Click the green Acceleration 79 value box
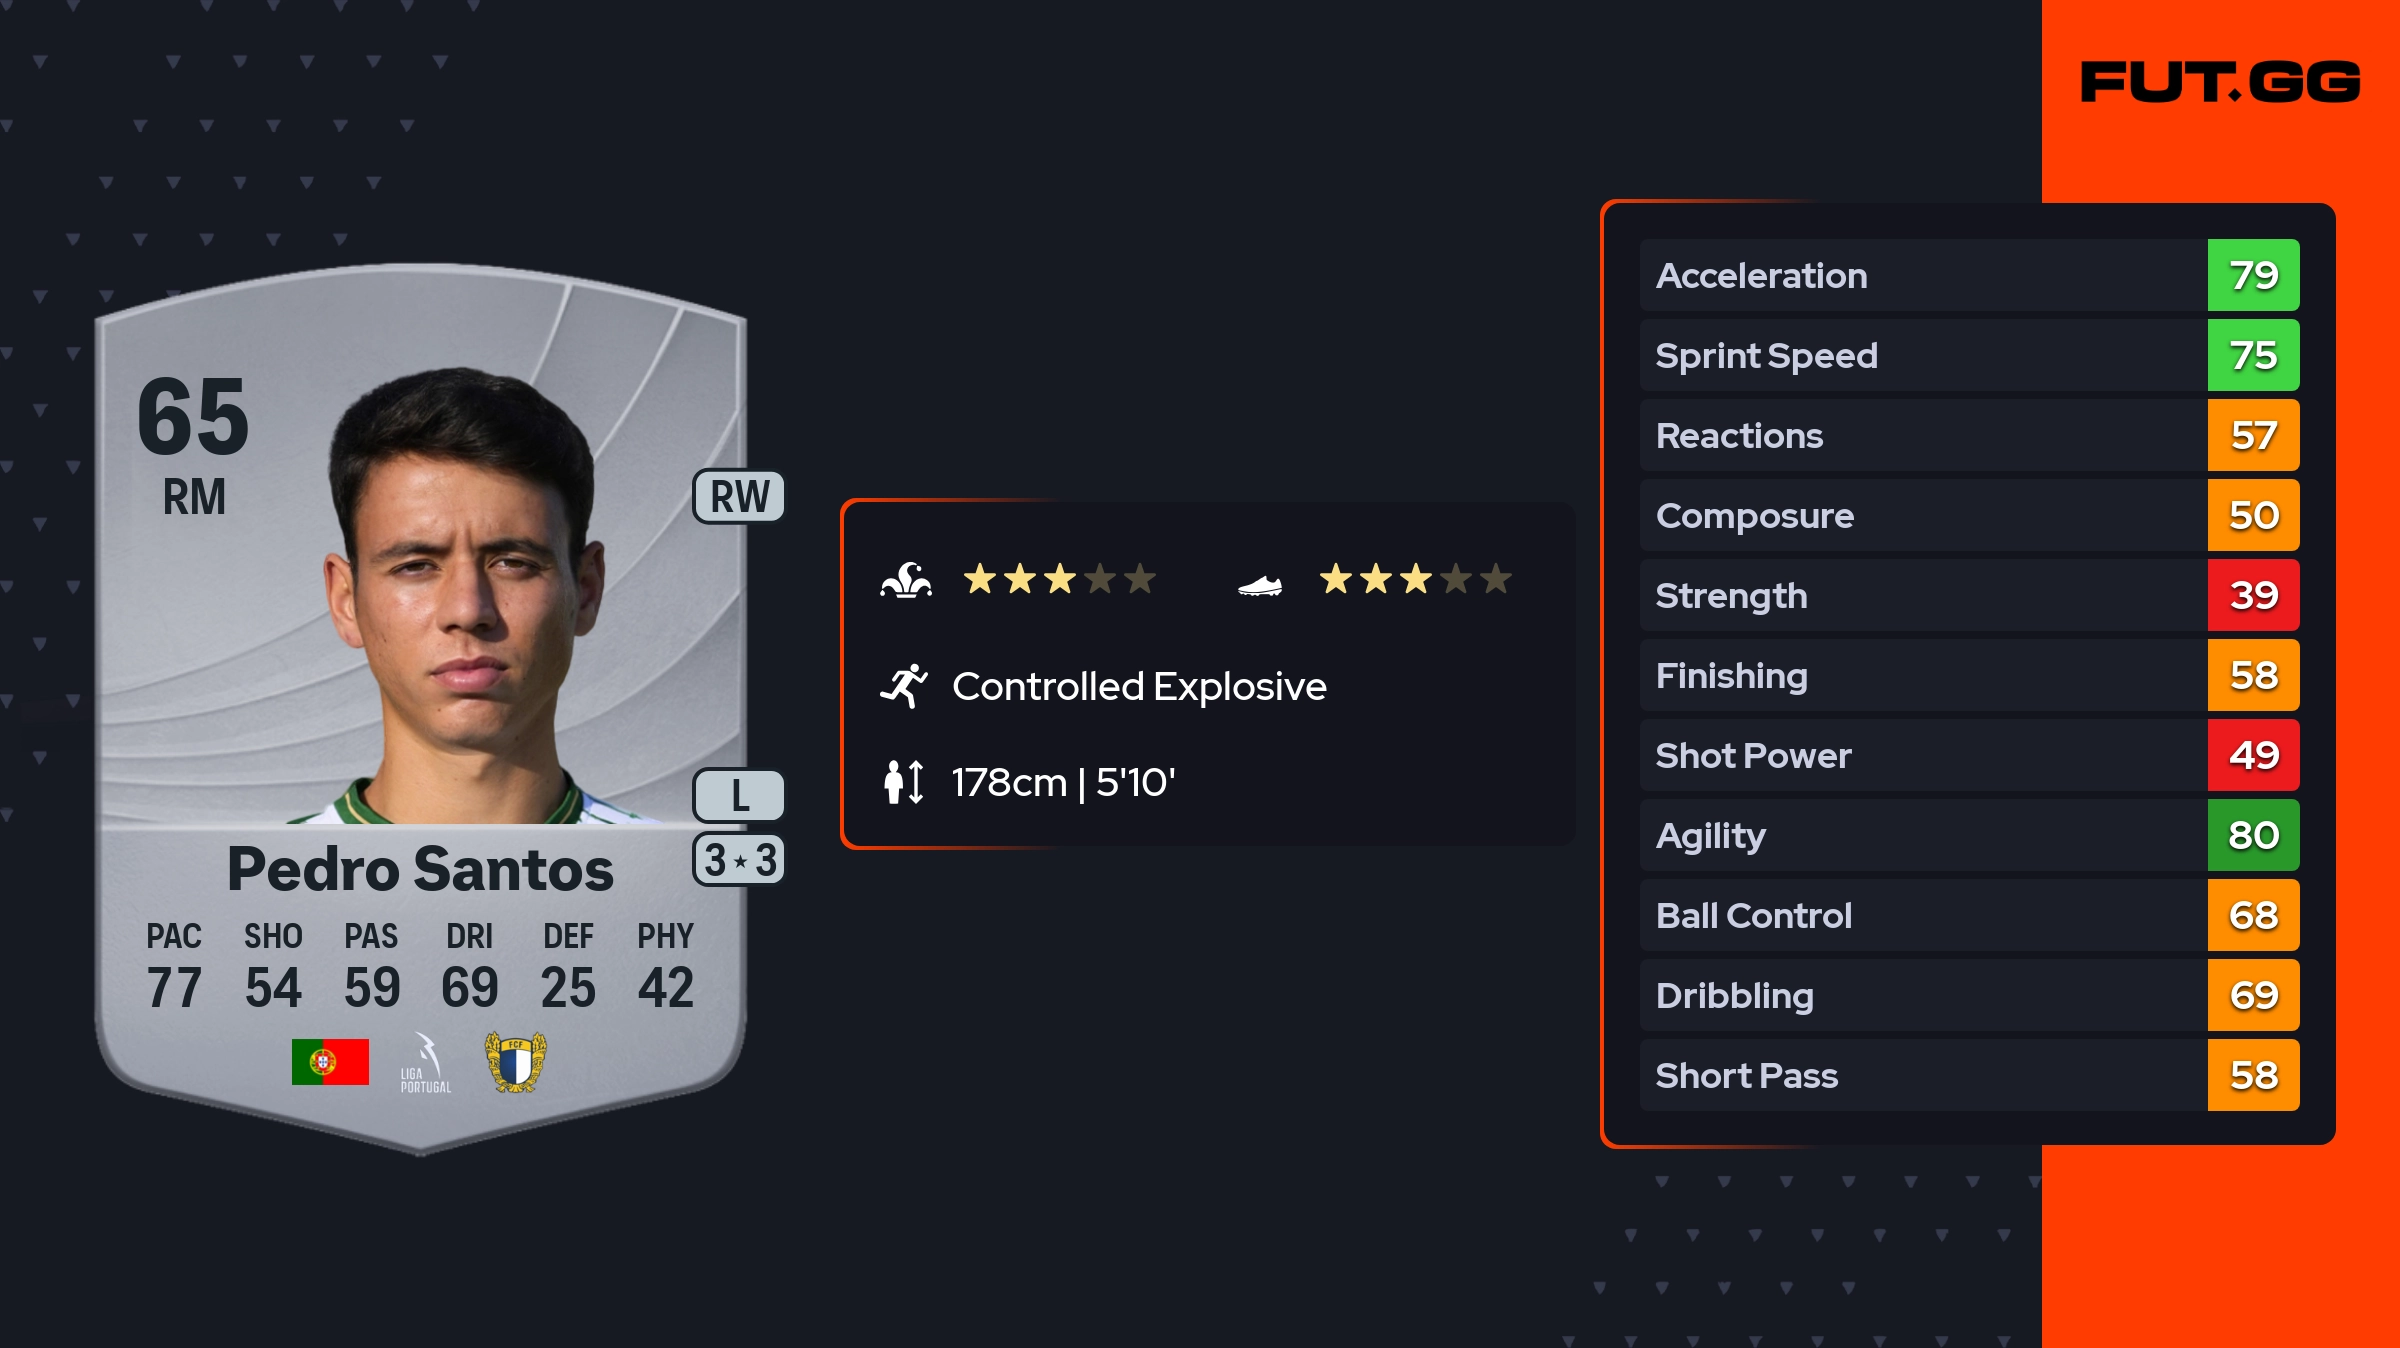Image resolution: width=2400 pixels, height=1348 pixels. (2253, 275)
